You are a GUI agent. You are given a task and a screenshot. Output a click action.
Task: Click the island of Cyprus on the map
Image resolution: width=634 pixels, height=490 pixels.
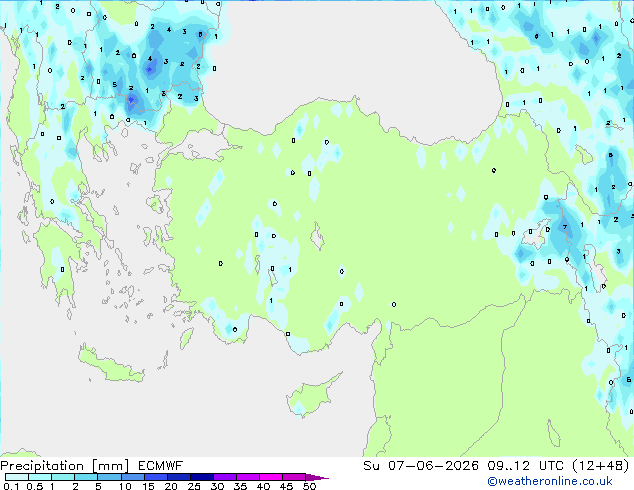click(311, 397)
